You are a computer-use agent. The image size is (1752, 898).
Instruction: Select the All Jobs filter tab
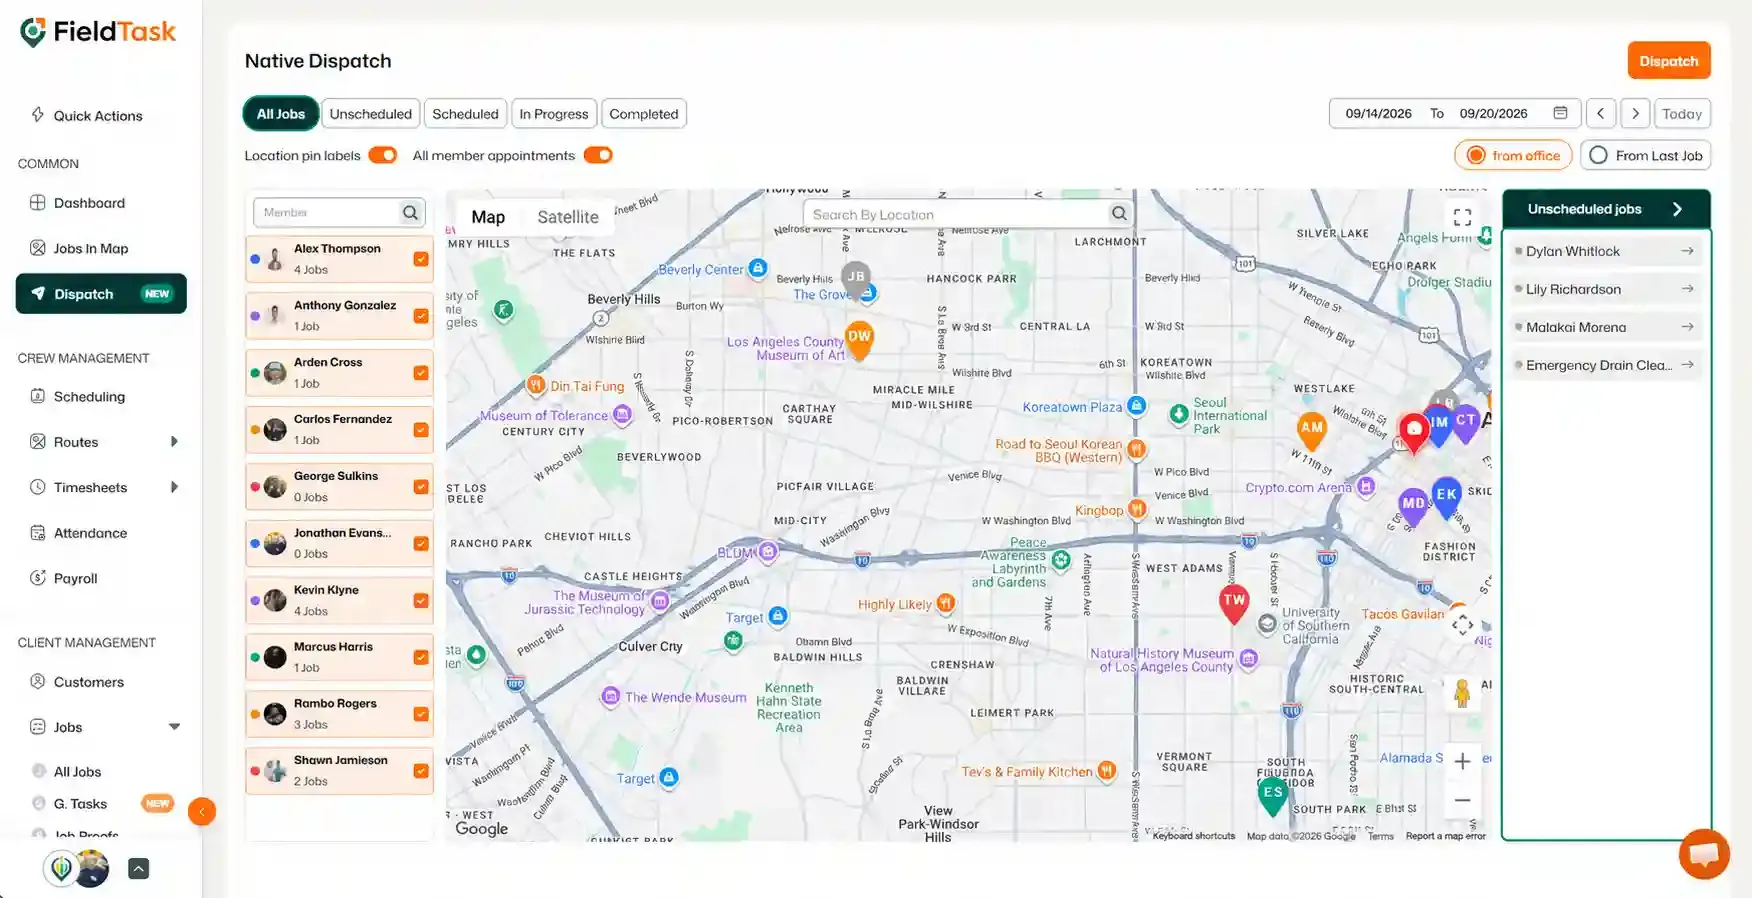(x=281, y=113)
